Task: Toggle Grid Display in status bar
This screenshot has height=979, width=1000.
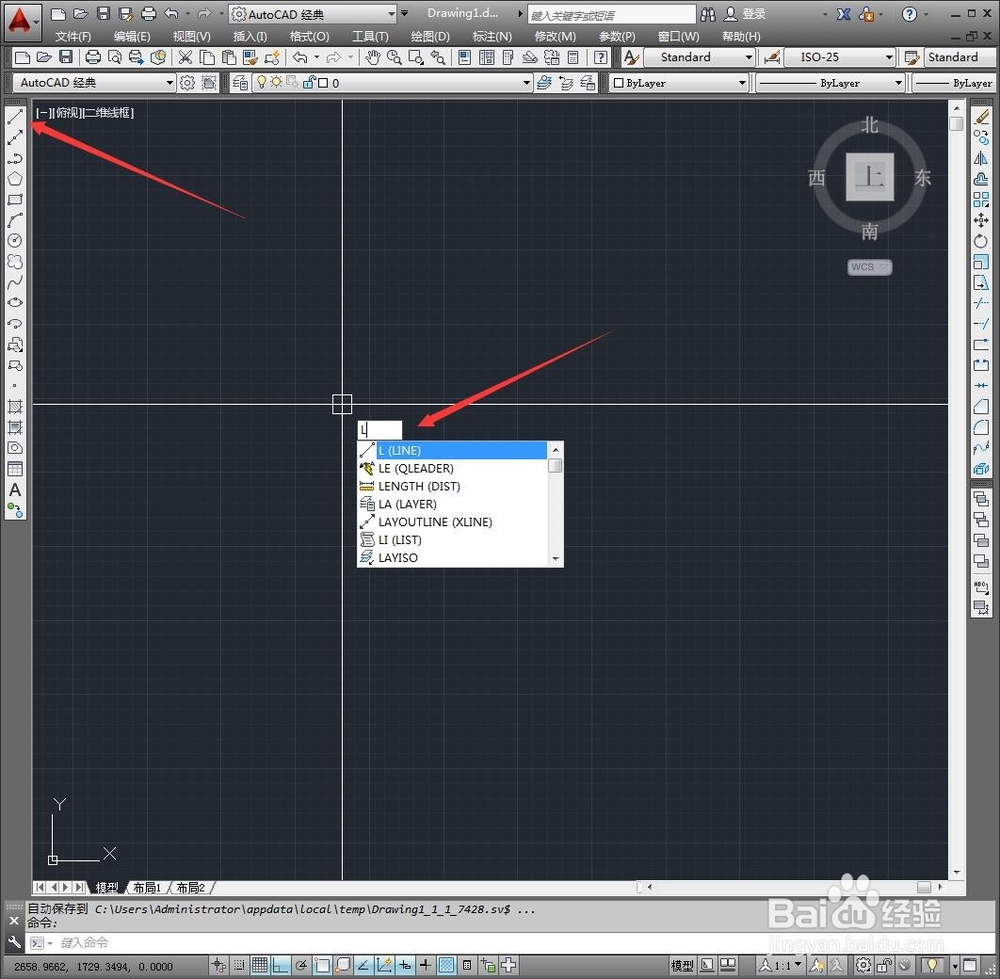Action: [260, 965]
